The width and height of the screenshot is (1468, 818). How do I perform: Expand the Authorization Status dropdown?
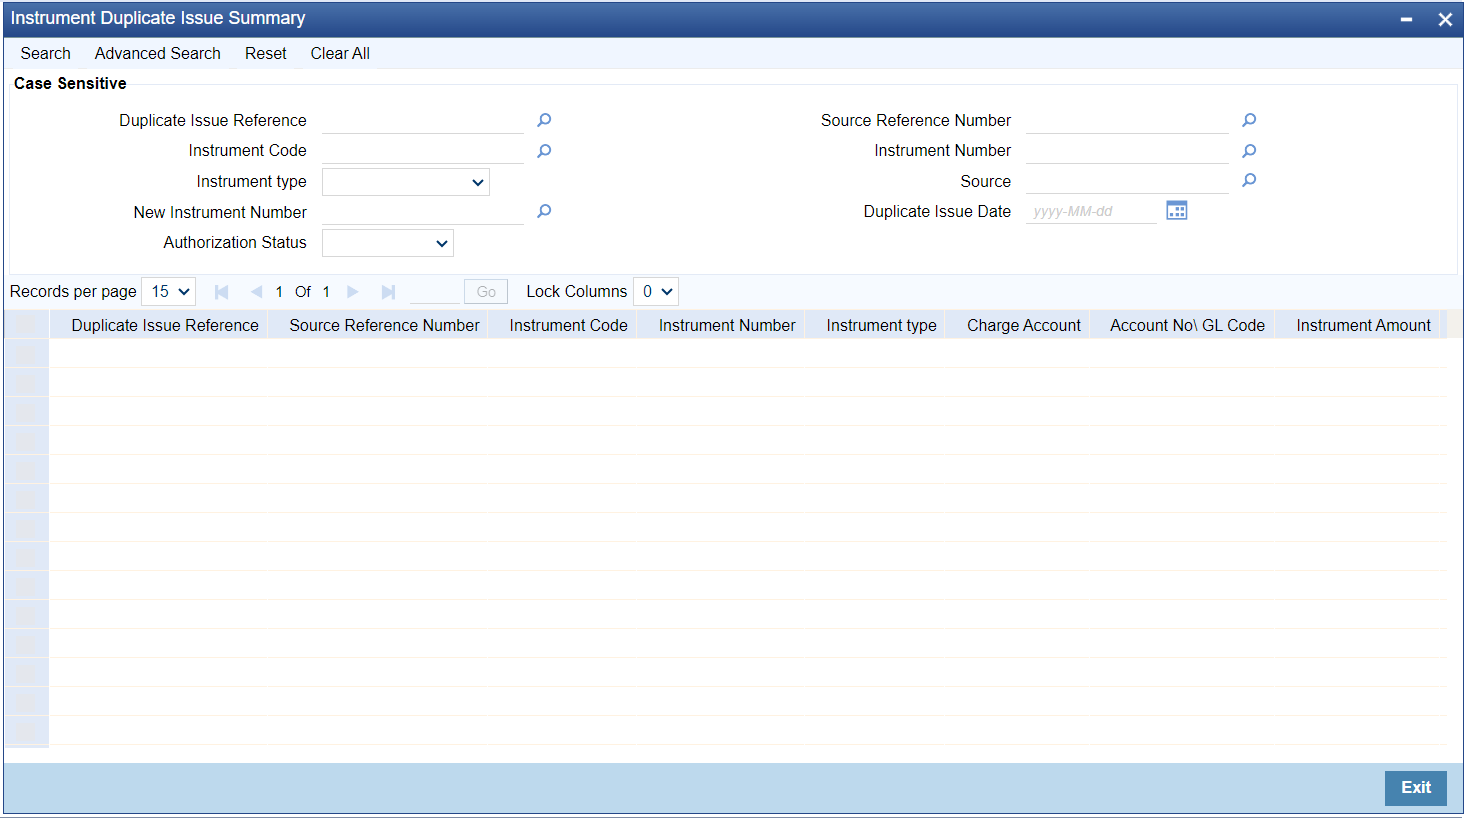388,243
